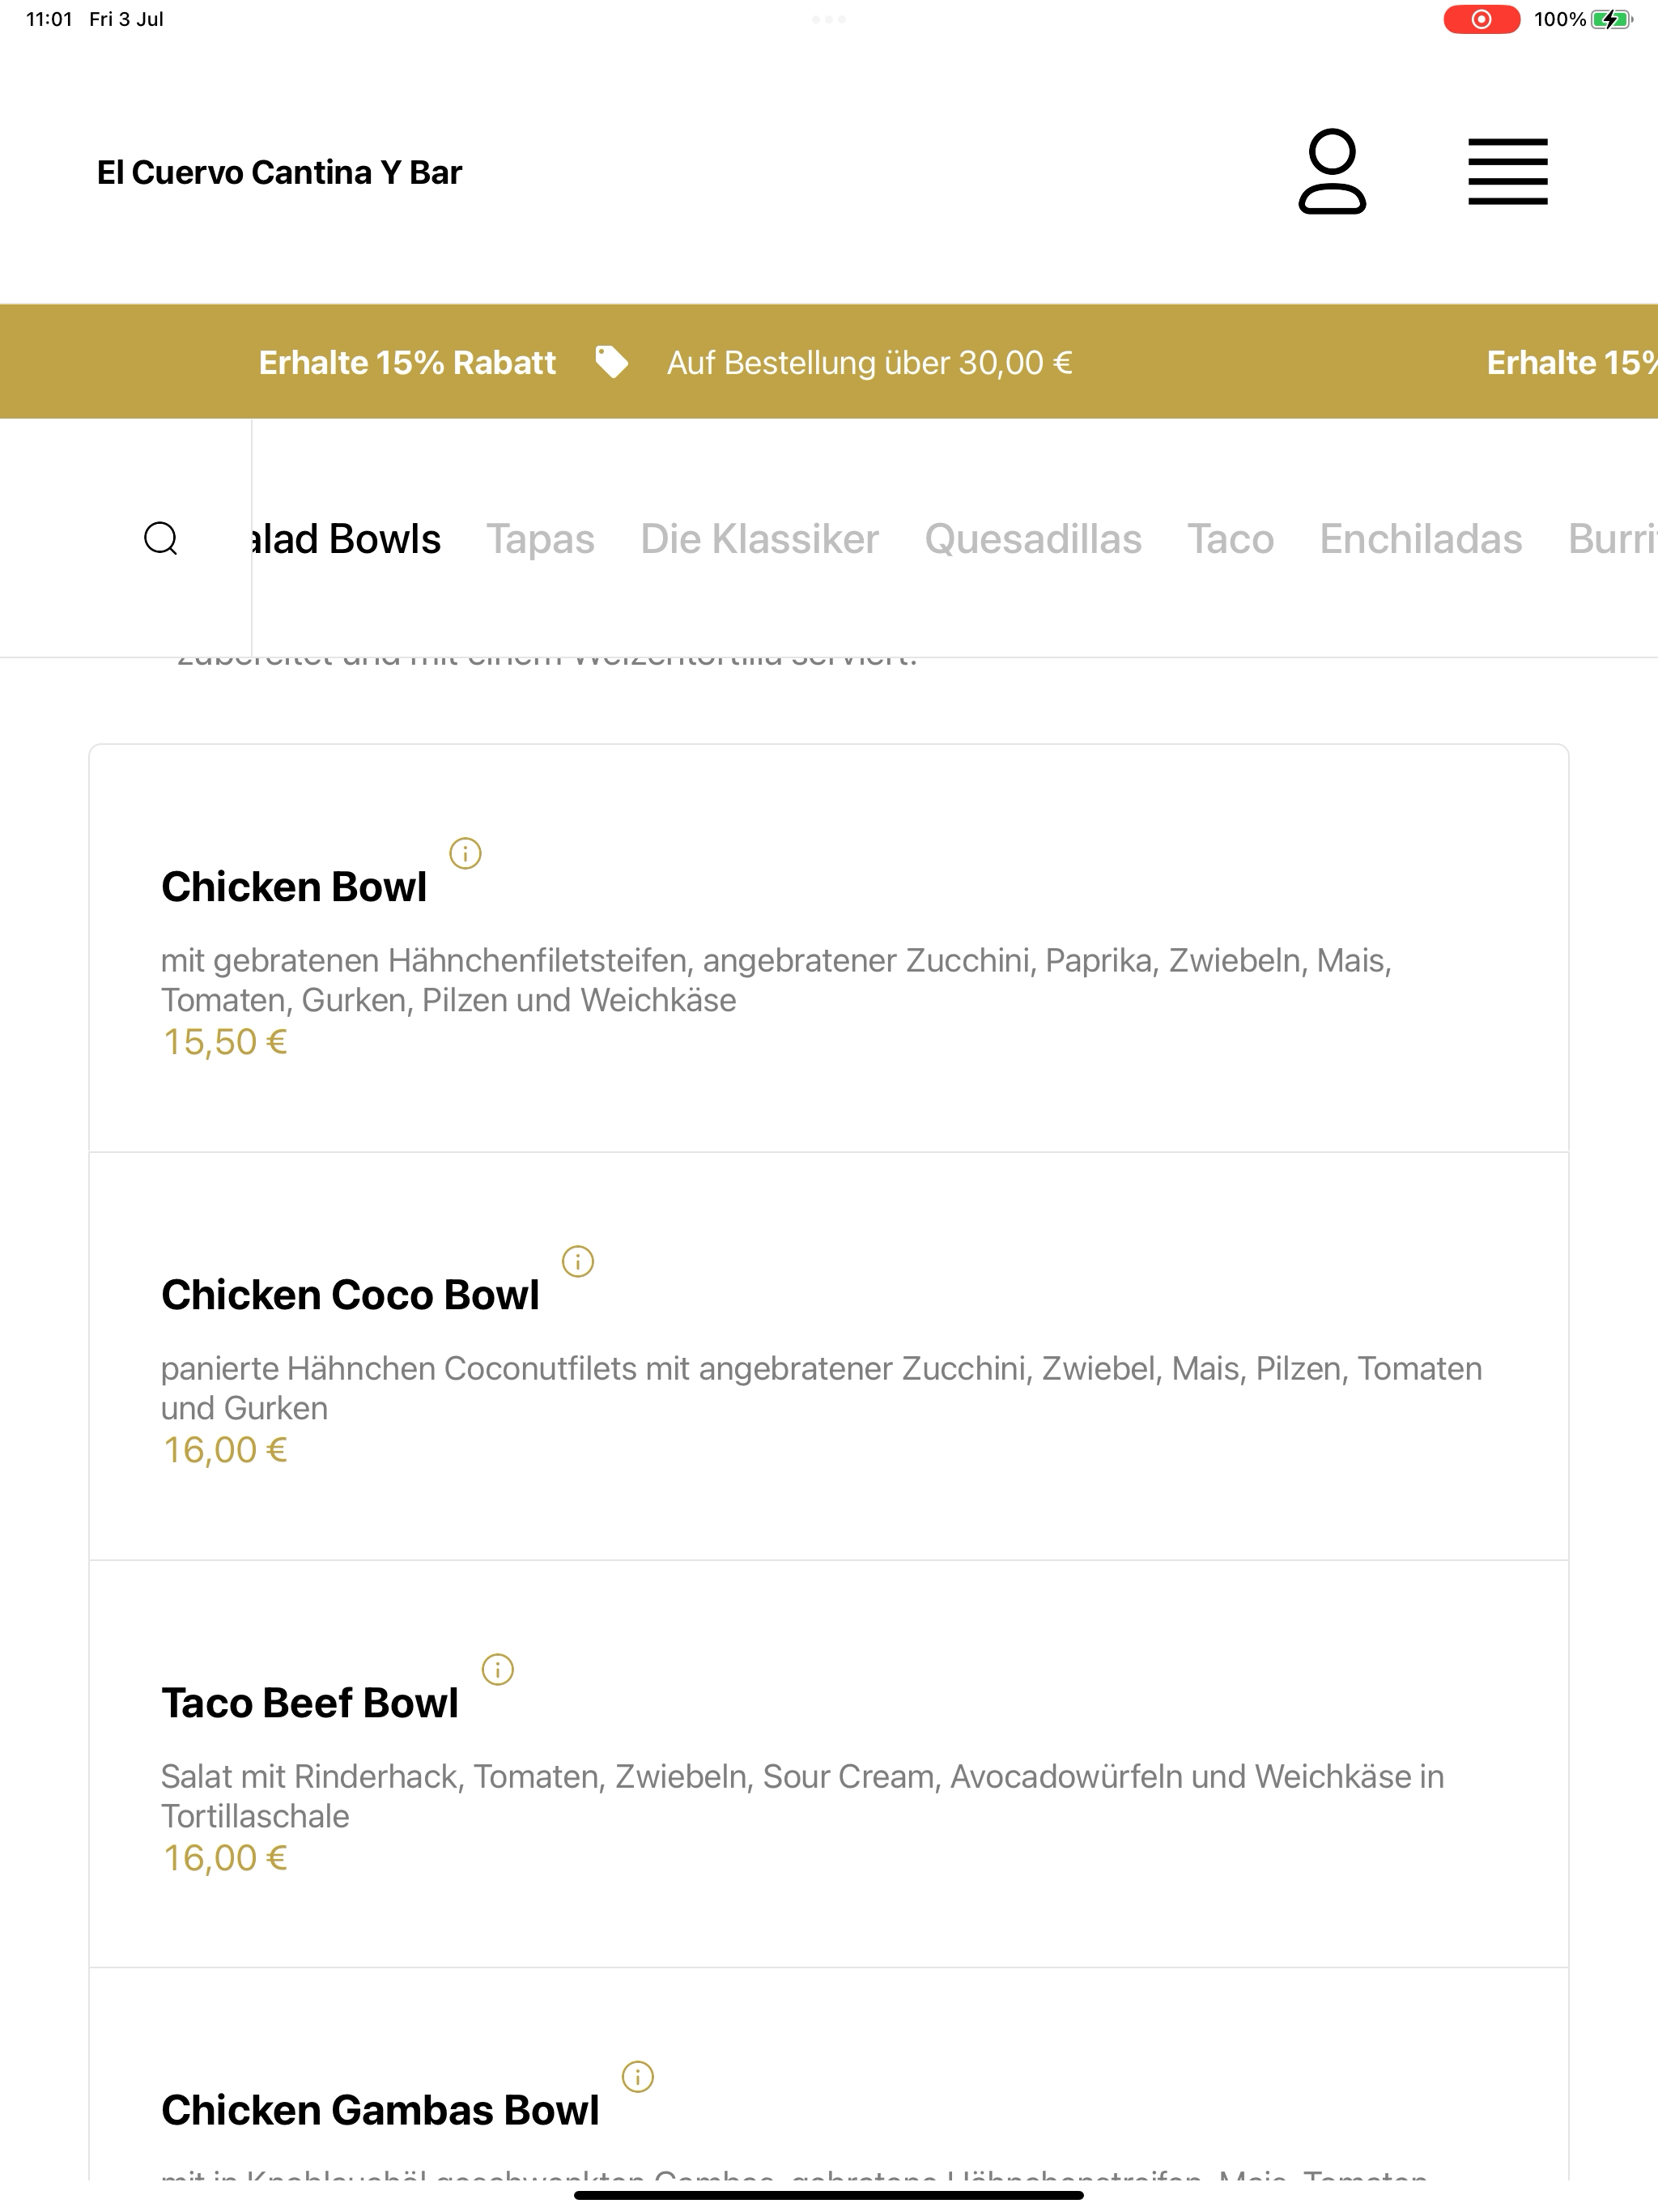1658x2212 pixels.
Task: Click the Taco Beef Bowl description text
Action: coord(802,1796)
